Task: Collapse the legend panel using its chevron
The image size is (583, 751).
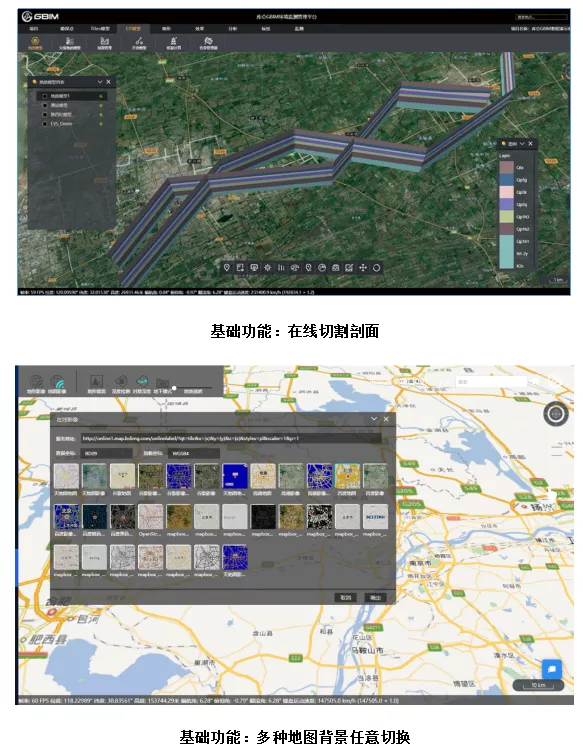Action: pyautogui.click(x=522, y=143)
